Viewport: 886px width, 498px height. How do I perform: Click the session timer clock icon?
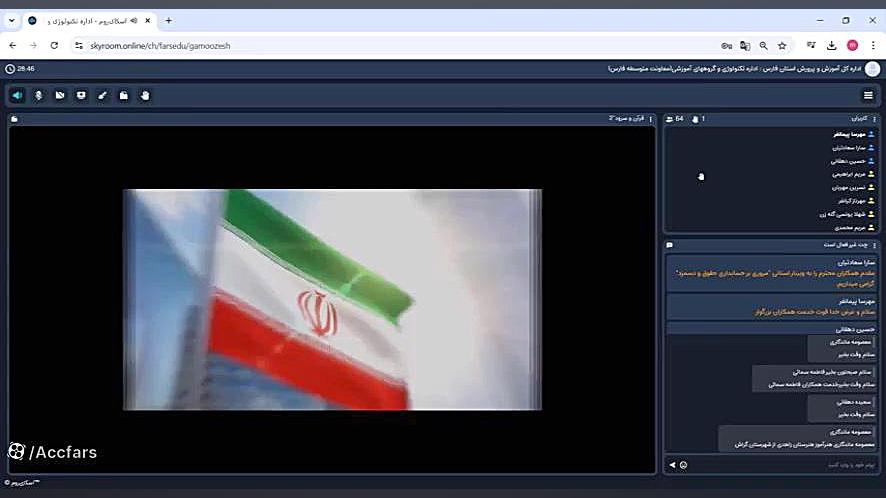coord(10,69)
